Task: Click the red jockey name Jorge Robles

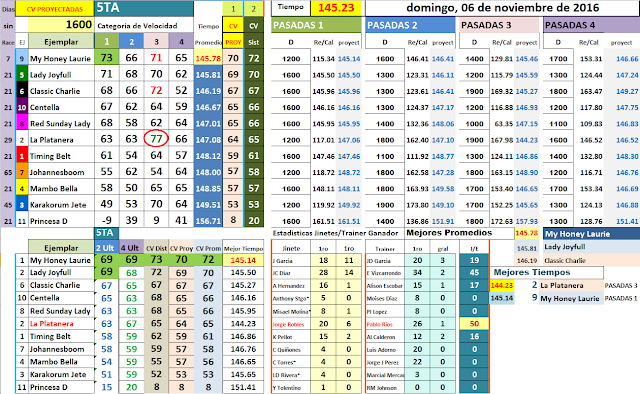Action: tap(289, 324)
